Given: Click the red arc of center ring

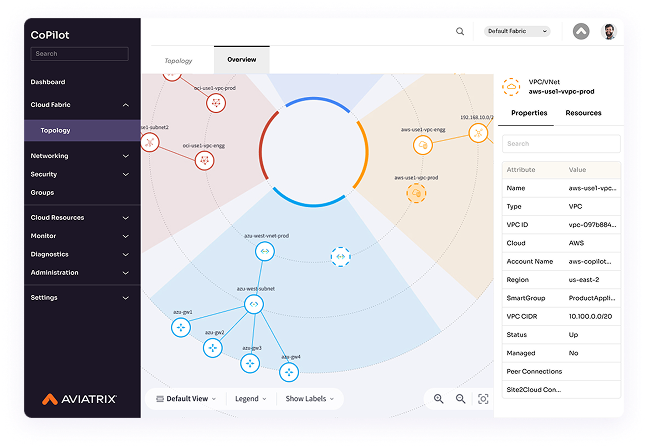Looking at the screenshot, I should (x=262, y=148).
